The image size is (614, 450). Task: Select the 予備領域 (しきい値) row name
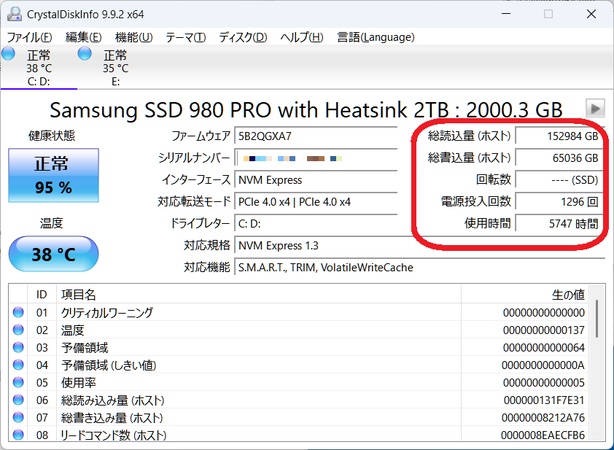pyautogui.click(x=108, y=365)
